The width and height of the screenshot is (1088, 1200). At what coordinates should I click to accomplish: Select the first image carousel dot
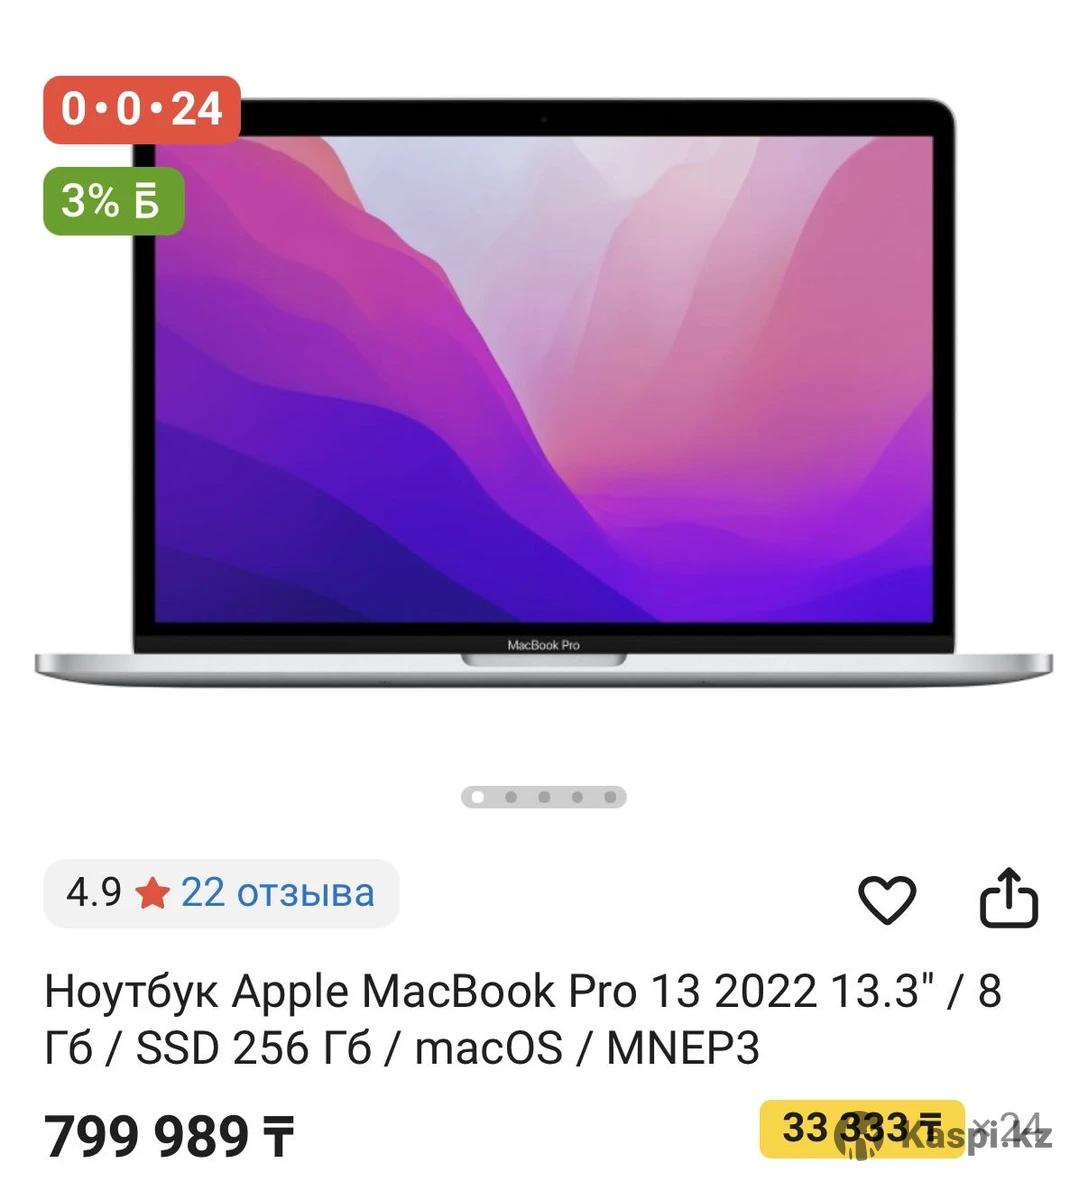click(478, 797)
